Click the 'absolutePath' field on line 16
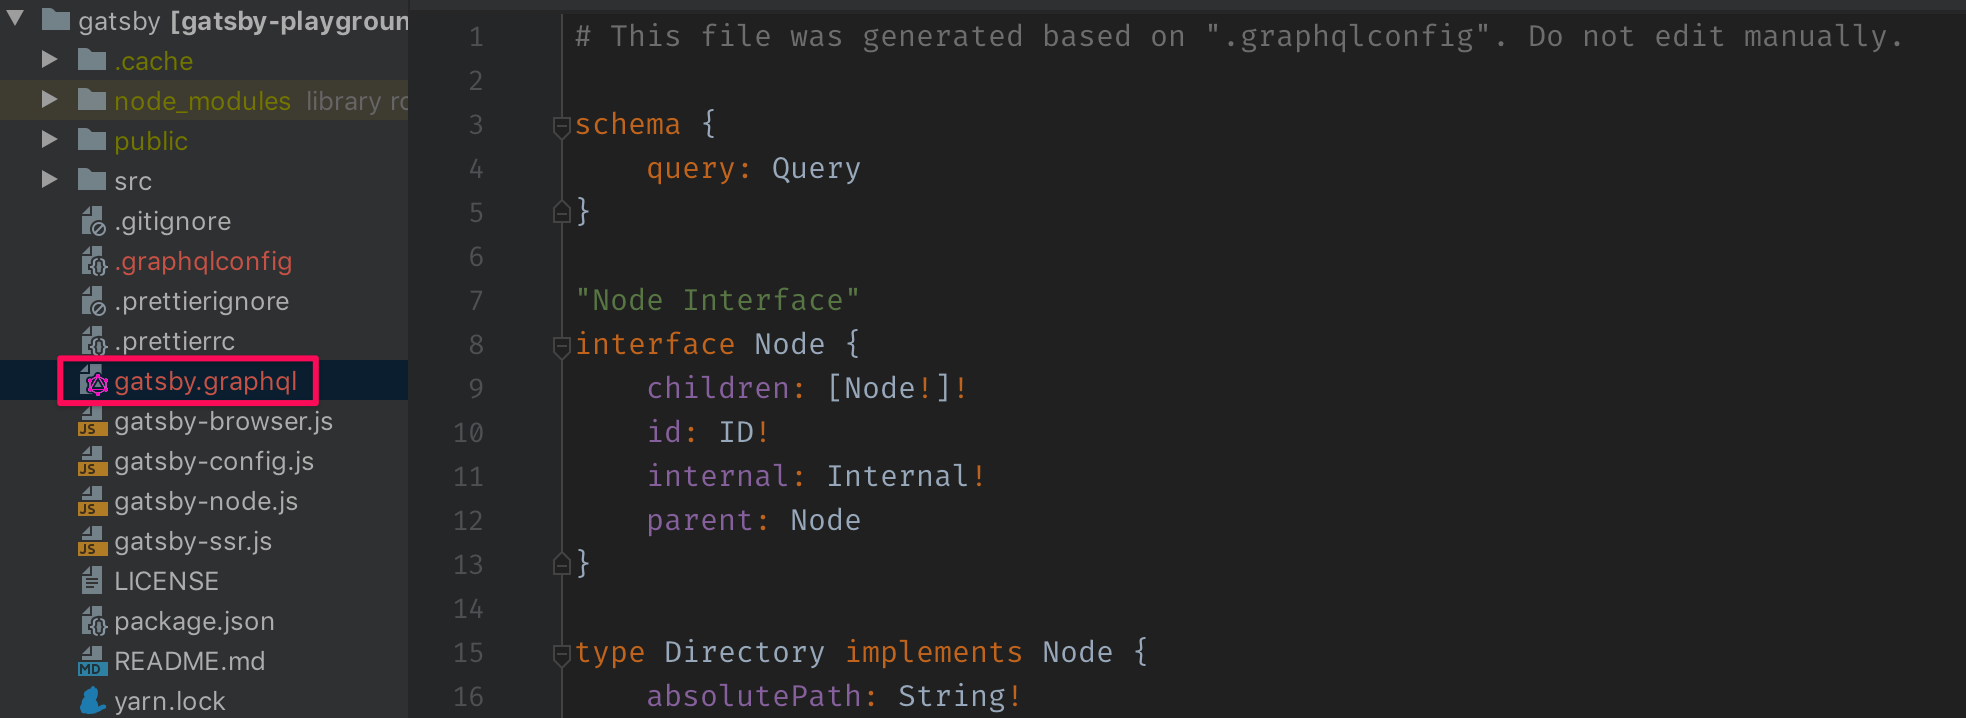The height and width of the screenshot is (718, 1966). coord(754,697)
